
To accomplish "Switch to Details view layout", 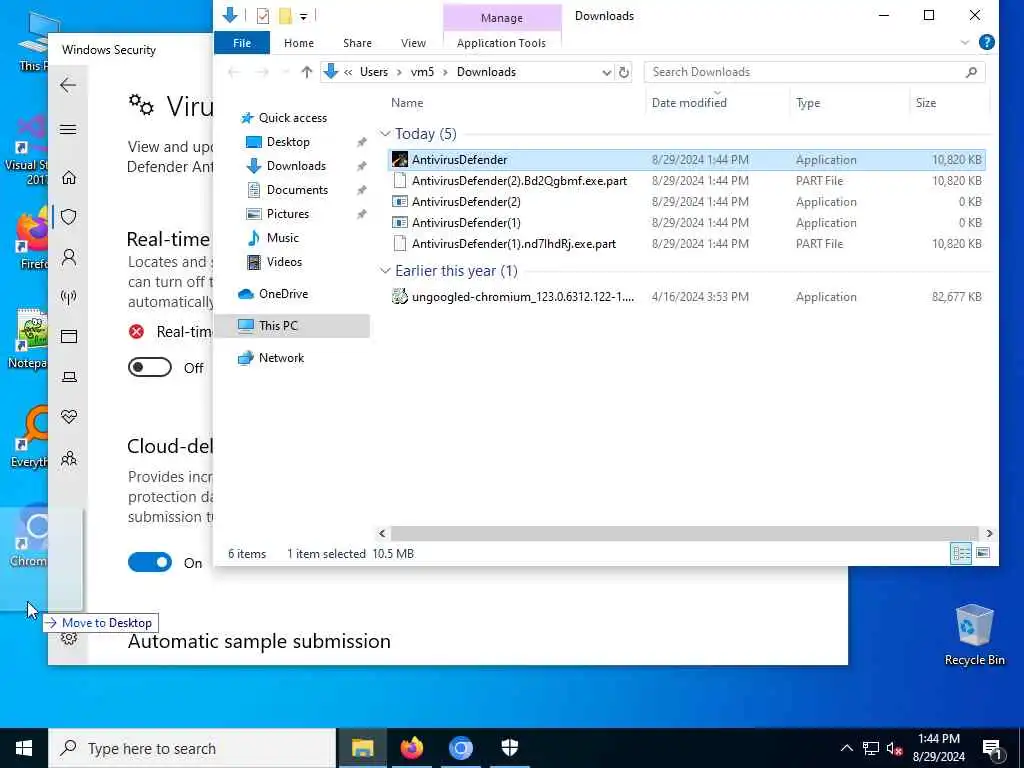I will (x=961, y=553).
